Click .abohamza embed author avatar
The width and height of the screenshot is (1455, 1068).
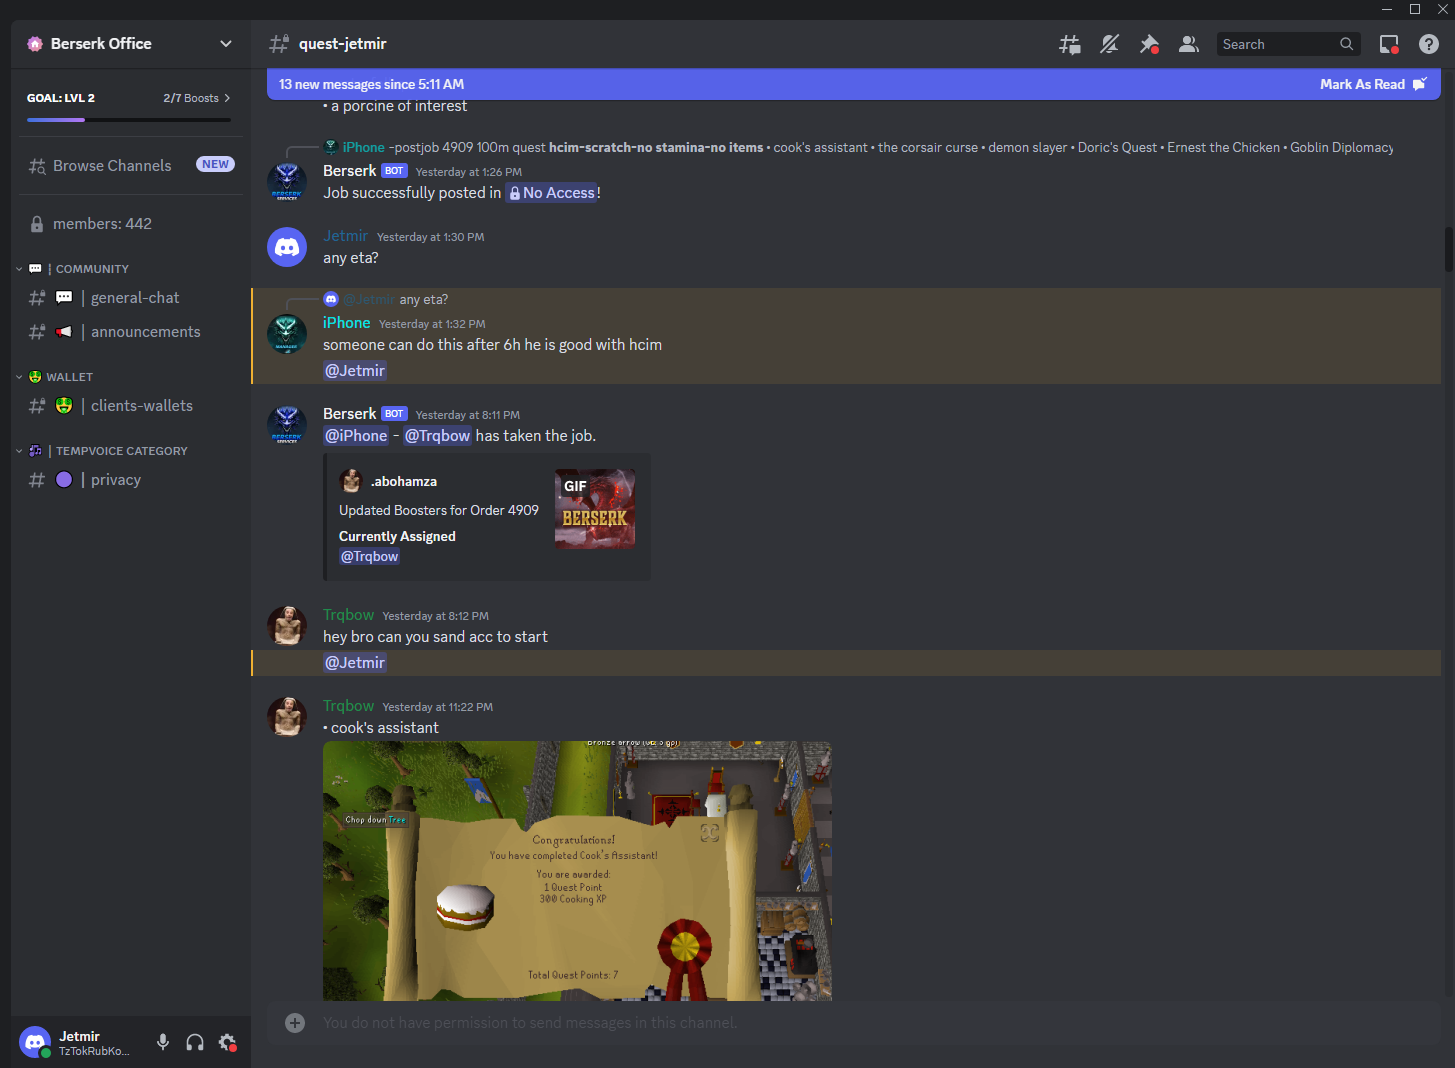click(351, 481)
